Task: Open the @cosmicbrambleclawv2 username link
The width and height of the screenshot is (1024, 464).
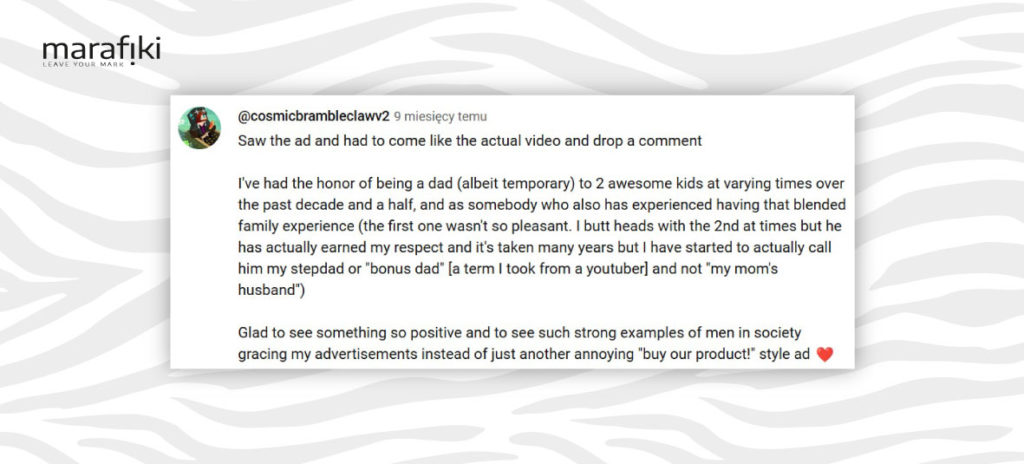Action: tap(313, 117)
